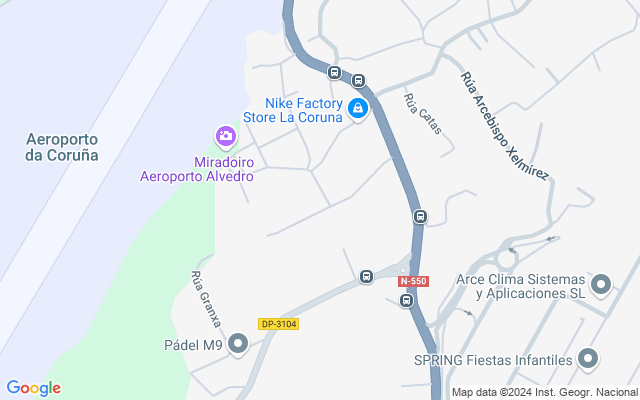Select the SPRING Fiestas Infantiles marker

tap(588, 359)
